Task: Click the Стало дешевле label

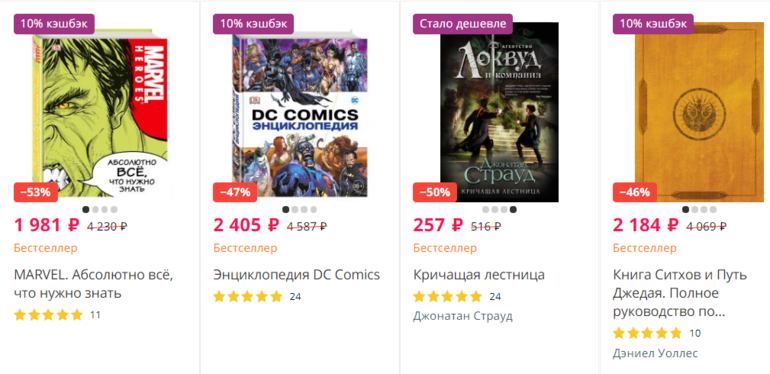Action: pos(463,24)
